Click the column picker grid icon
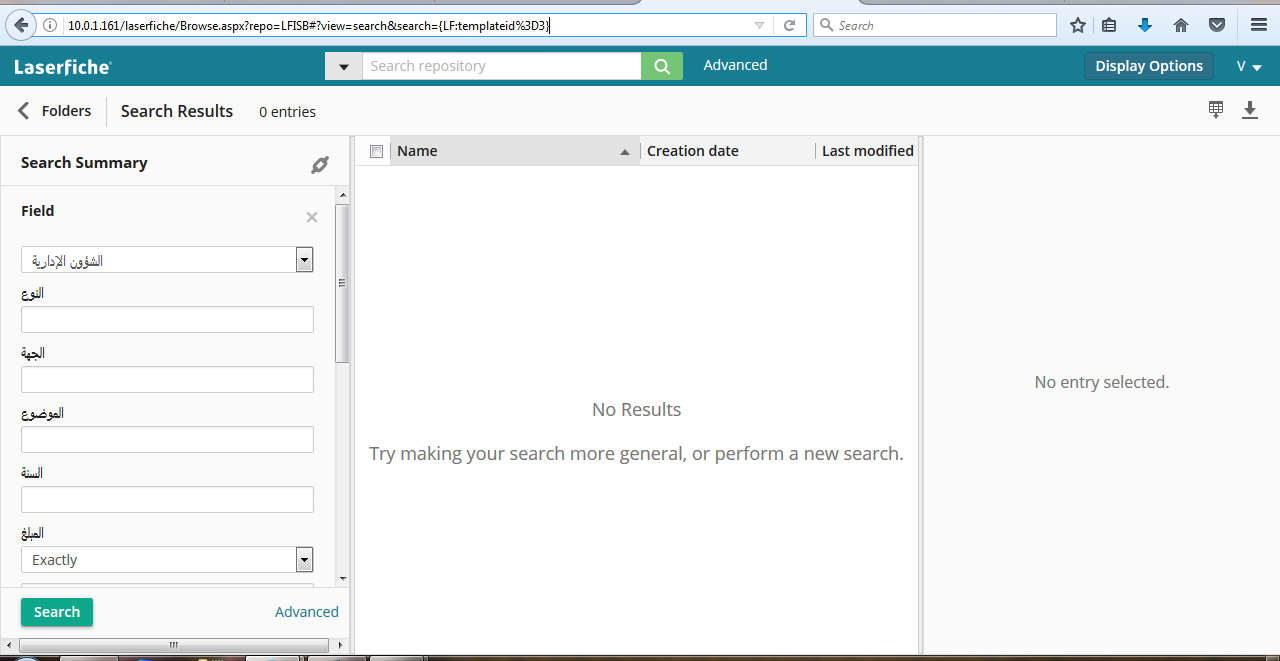 (1216, 110)
